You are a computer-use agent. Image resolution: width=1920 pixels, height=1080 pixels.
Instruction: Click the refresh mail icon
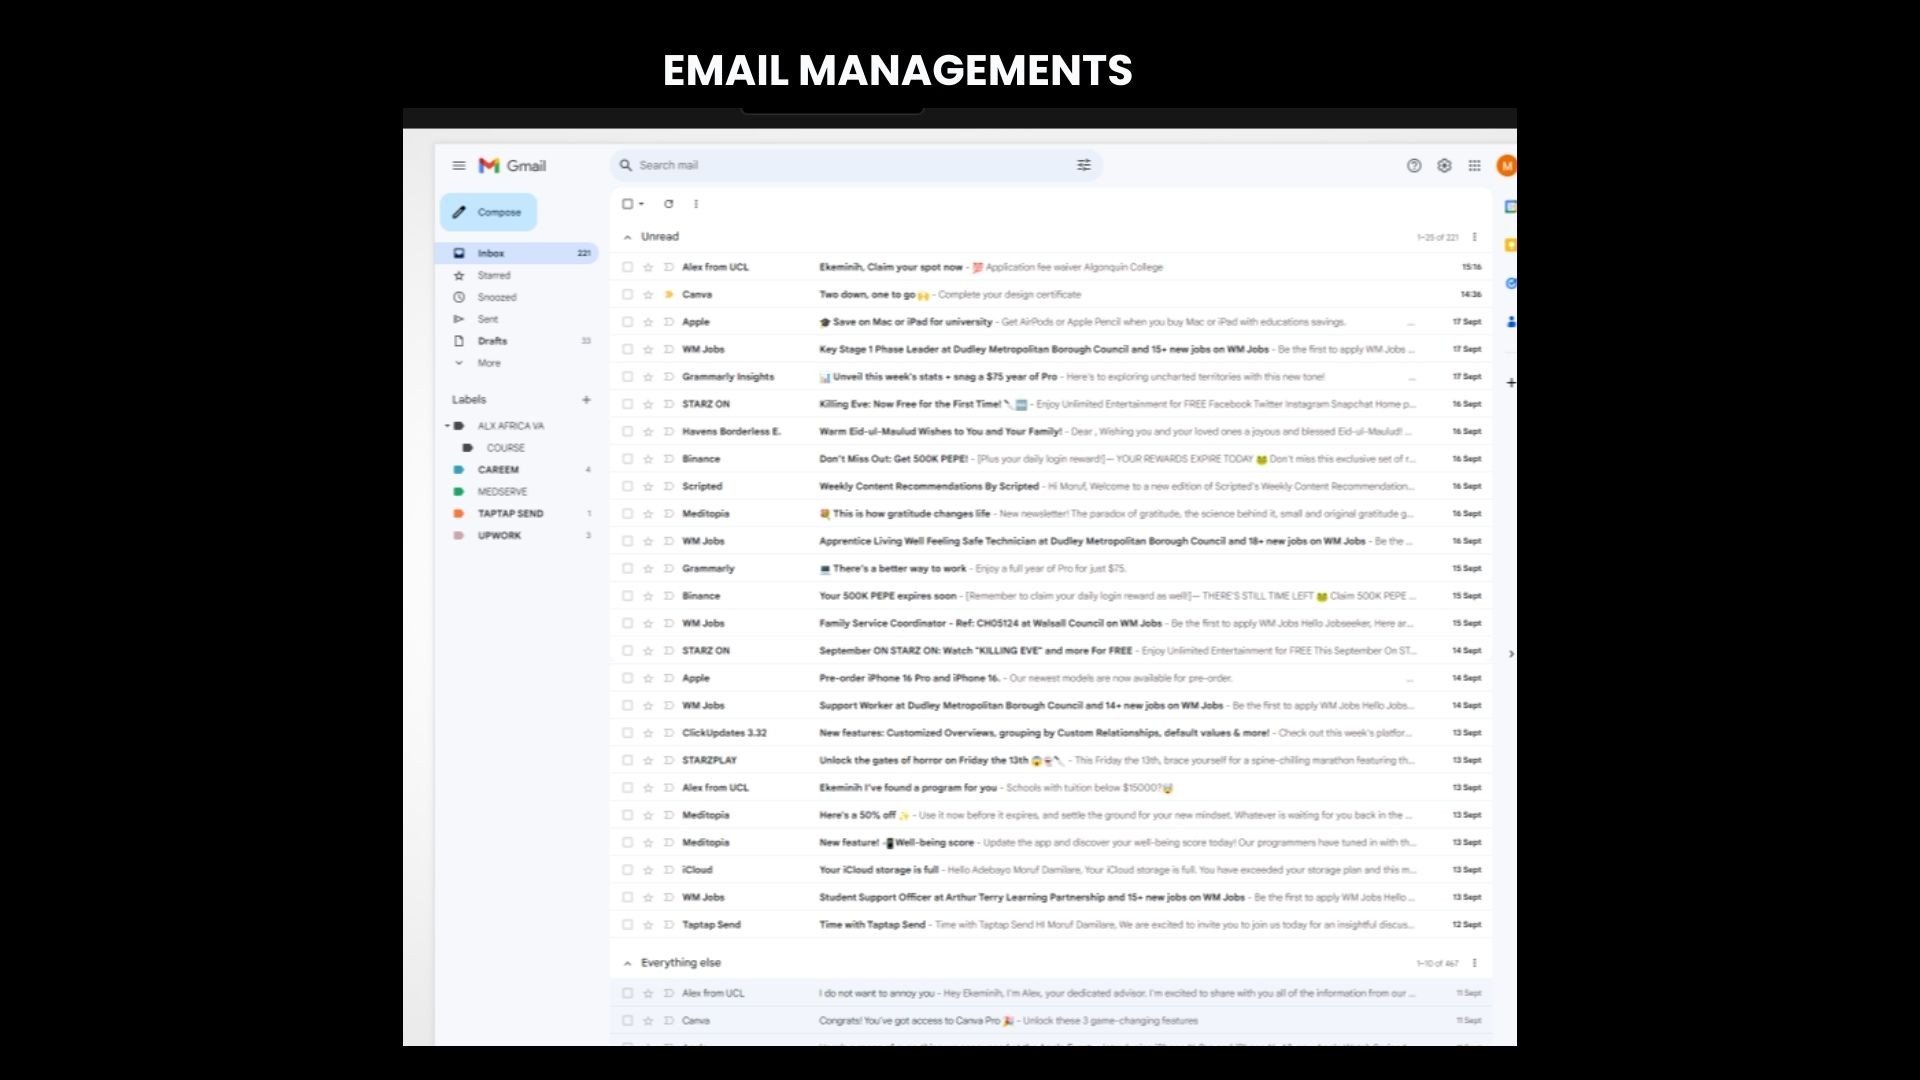(668, 204)
